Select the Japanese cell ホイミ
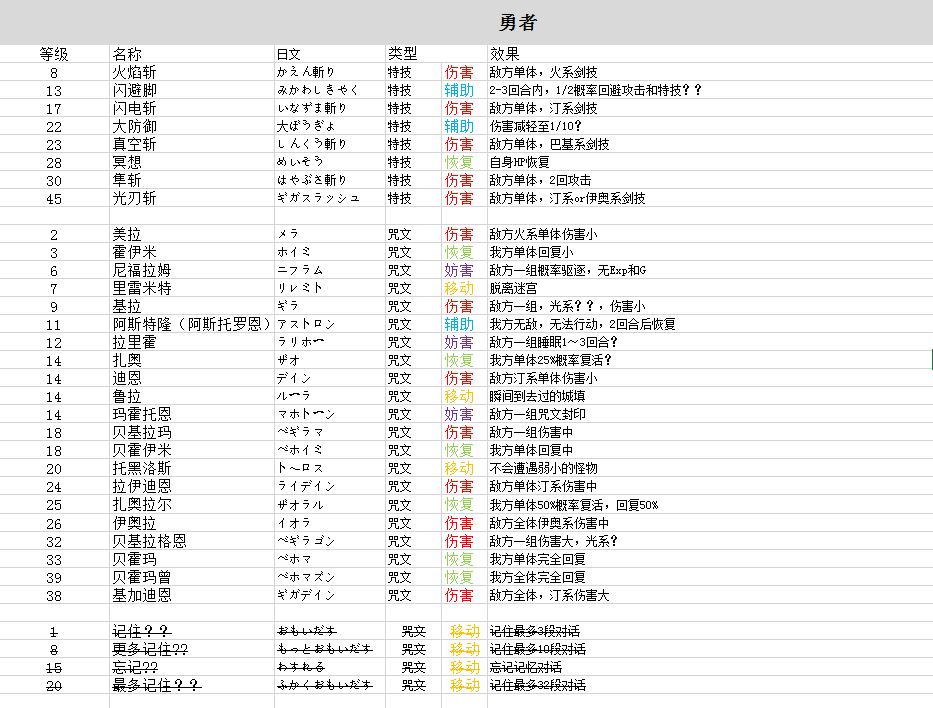The height and width of the screenshot is (708, 933). 294,252
